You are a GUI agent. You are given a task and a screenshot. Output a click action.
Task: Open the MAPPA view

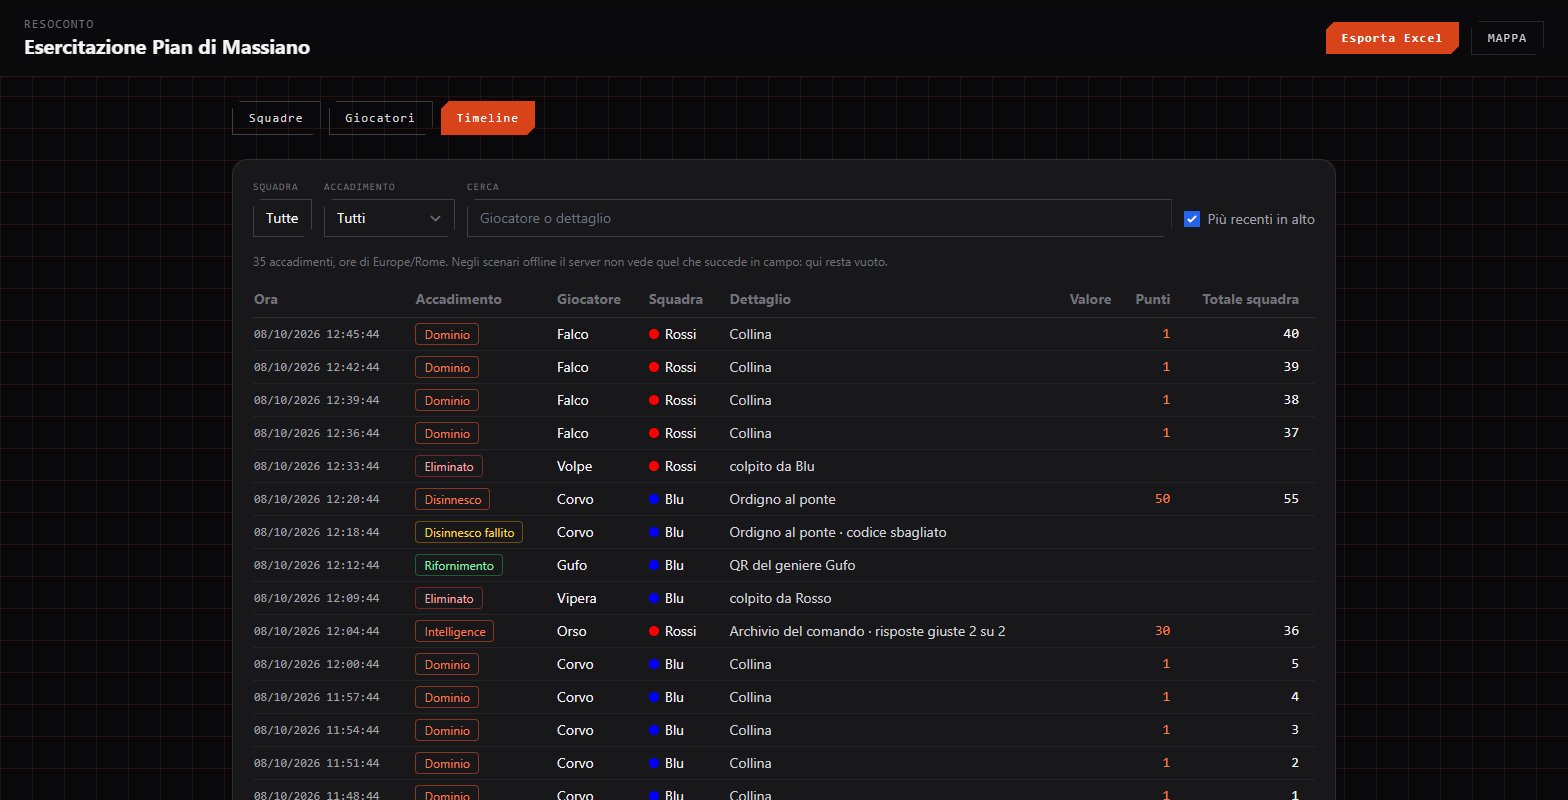1507,38
